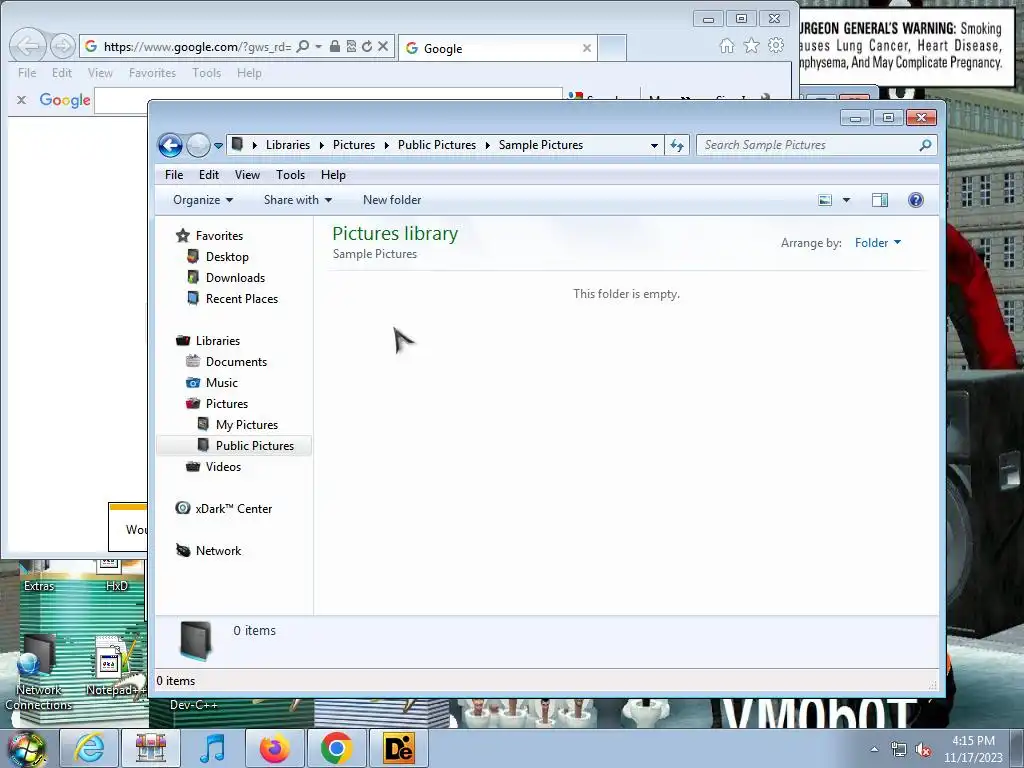Select Libraries in the navigation pane
Screen dimensions: 1024x768
pyautogui.click(x=217, y=341)
